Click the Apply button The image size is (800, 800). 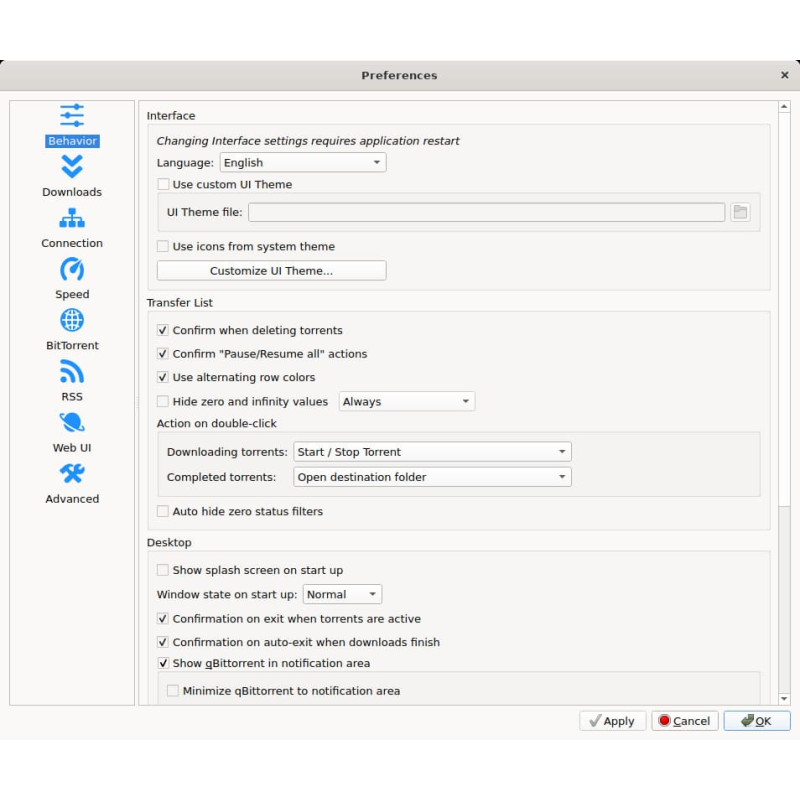613,721
